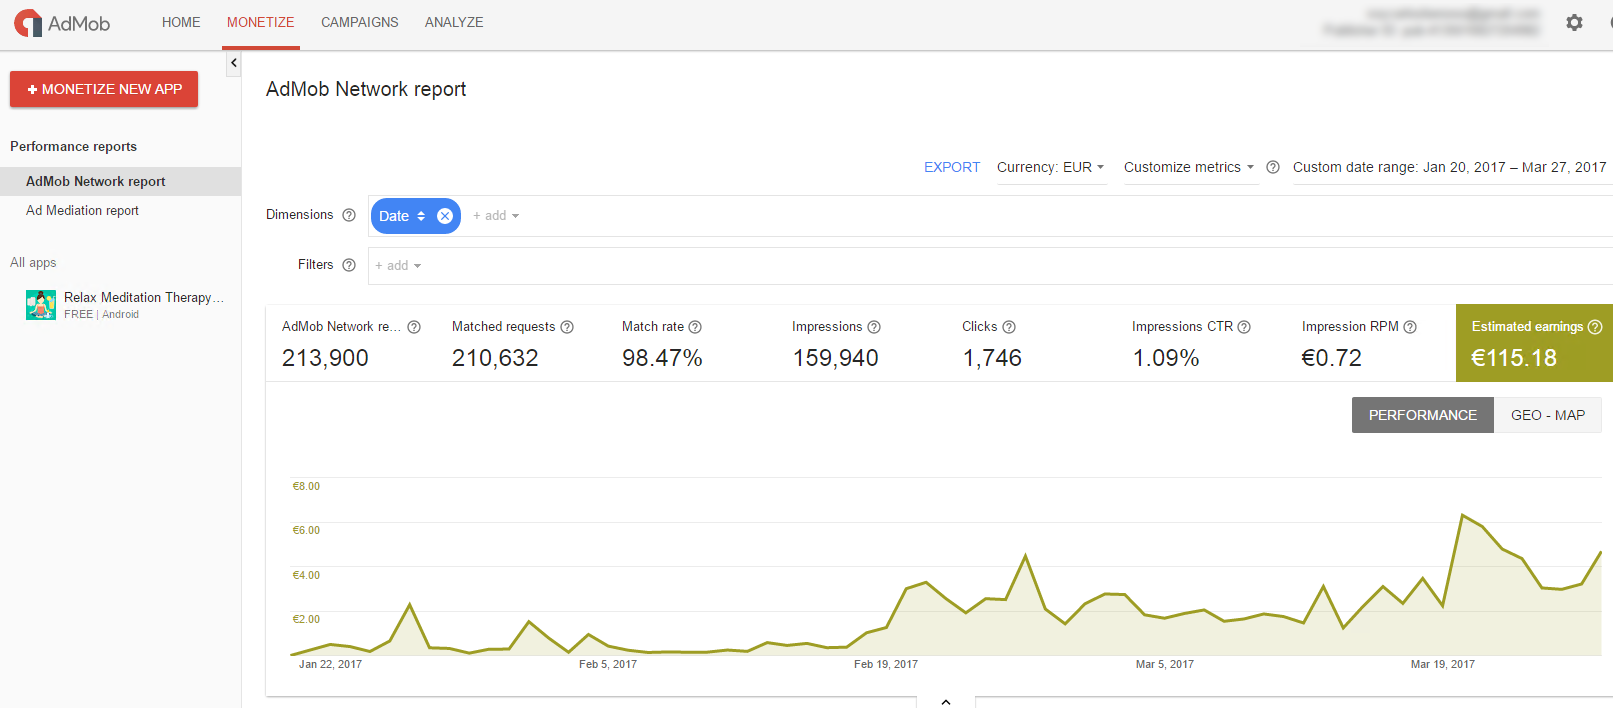Click help icon for Match rate

(695, 327)
